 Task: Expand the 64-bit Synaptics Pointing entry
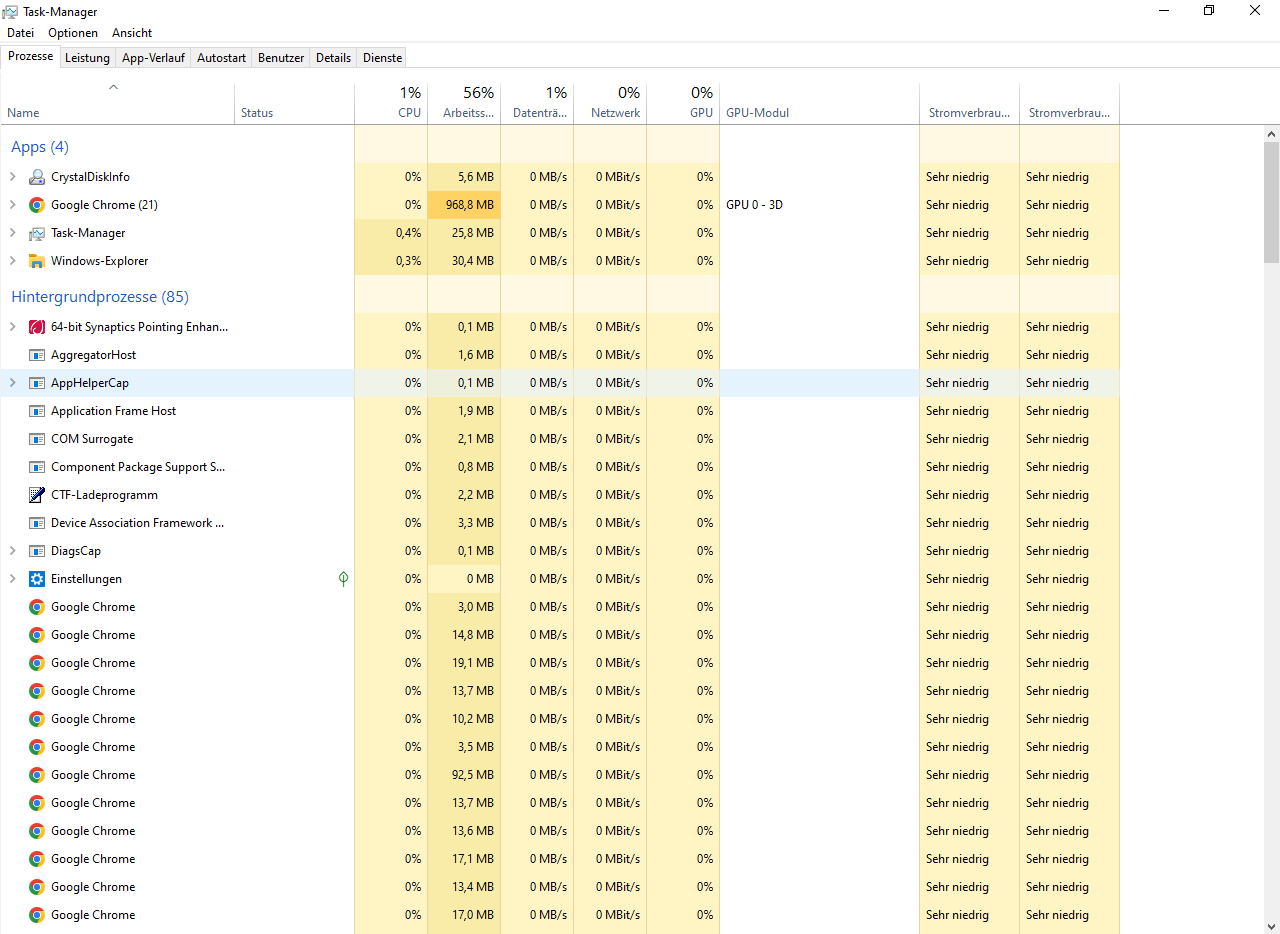(12, 327)
